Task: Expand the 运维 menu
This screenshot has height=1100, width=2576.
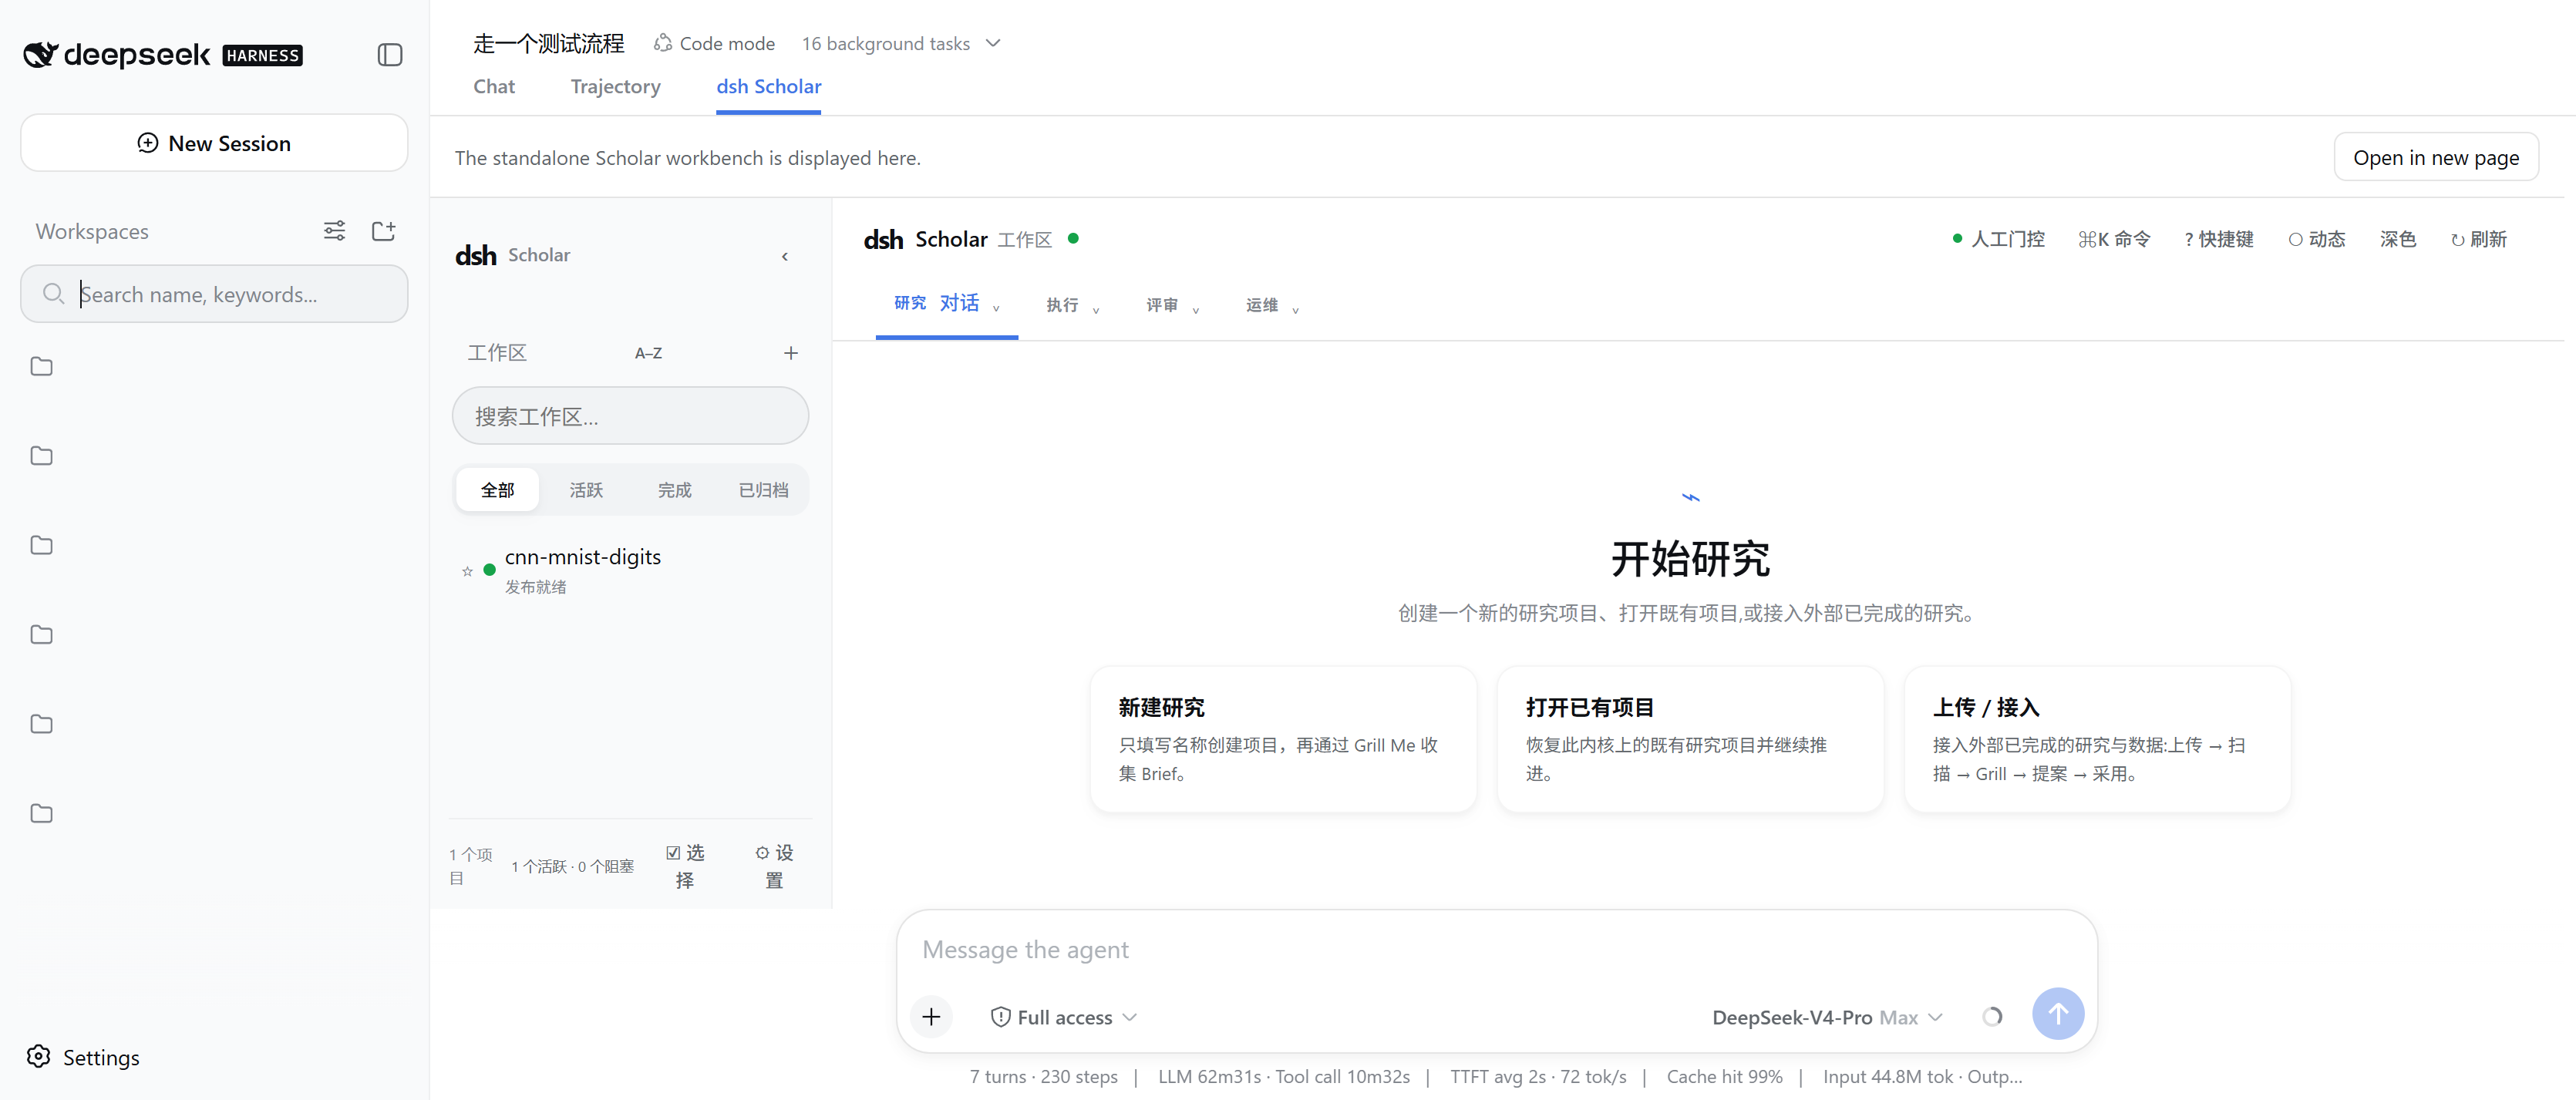Action: click(x=1272, y=305)
